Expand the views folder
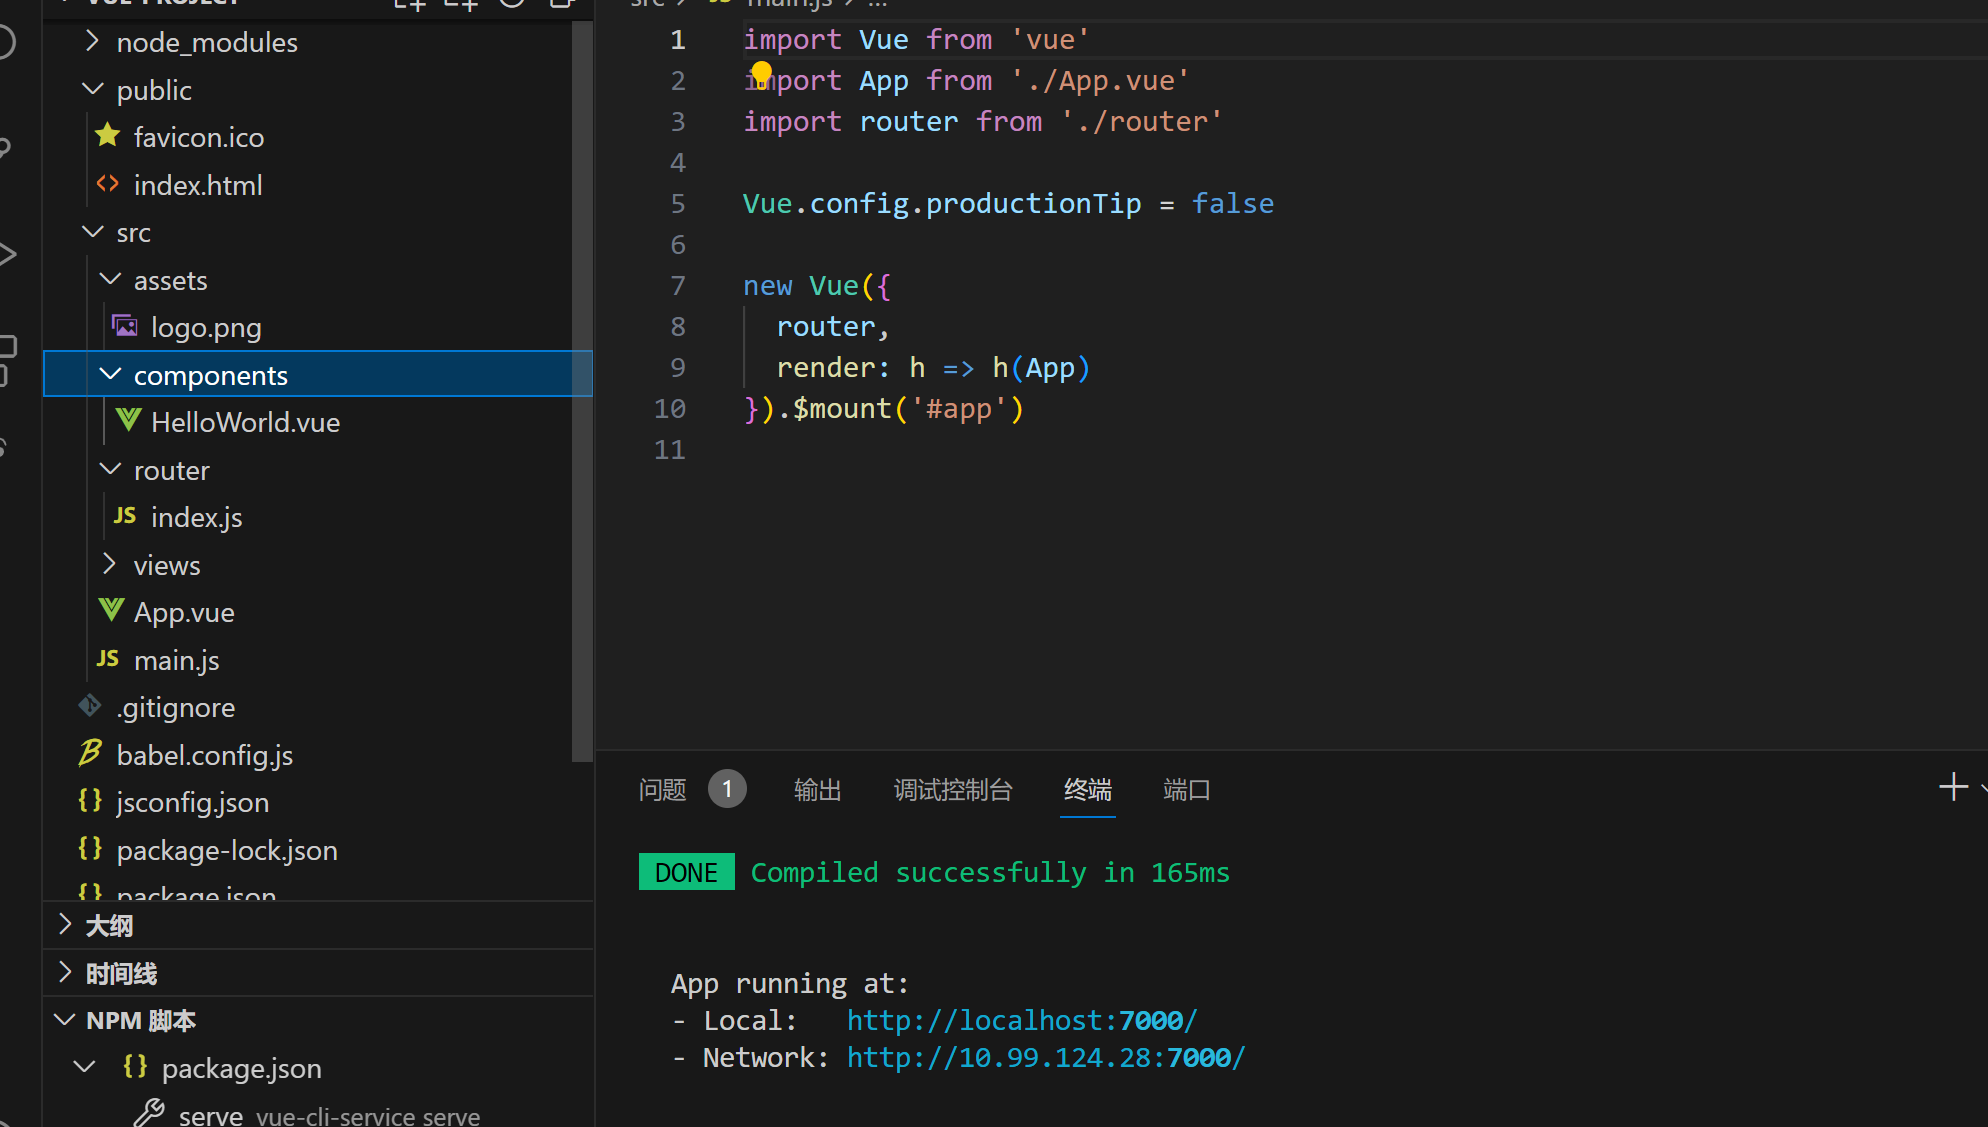 coord(166,565)
